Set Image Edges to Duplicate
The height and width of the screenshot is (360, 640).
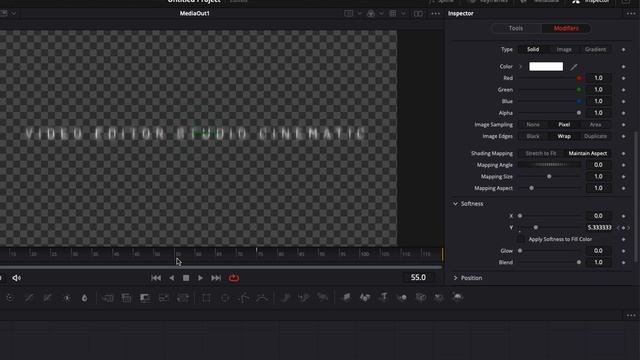(595, 136)
